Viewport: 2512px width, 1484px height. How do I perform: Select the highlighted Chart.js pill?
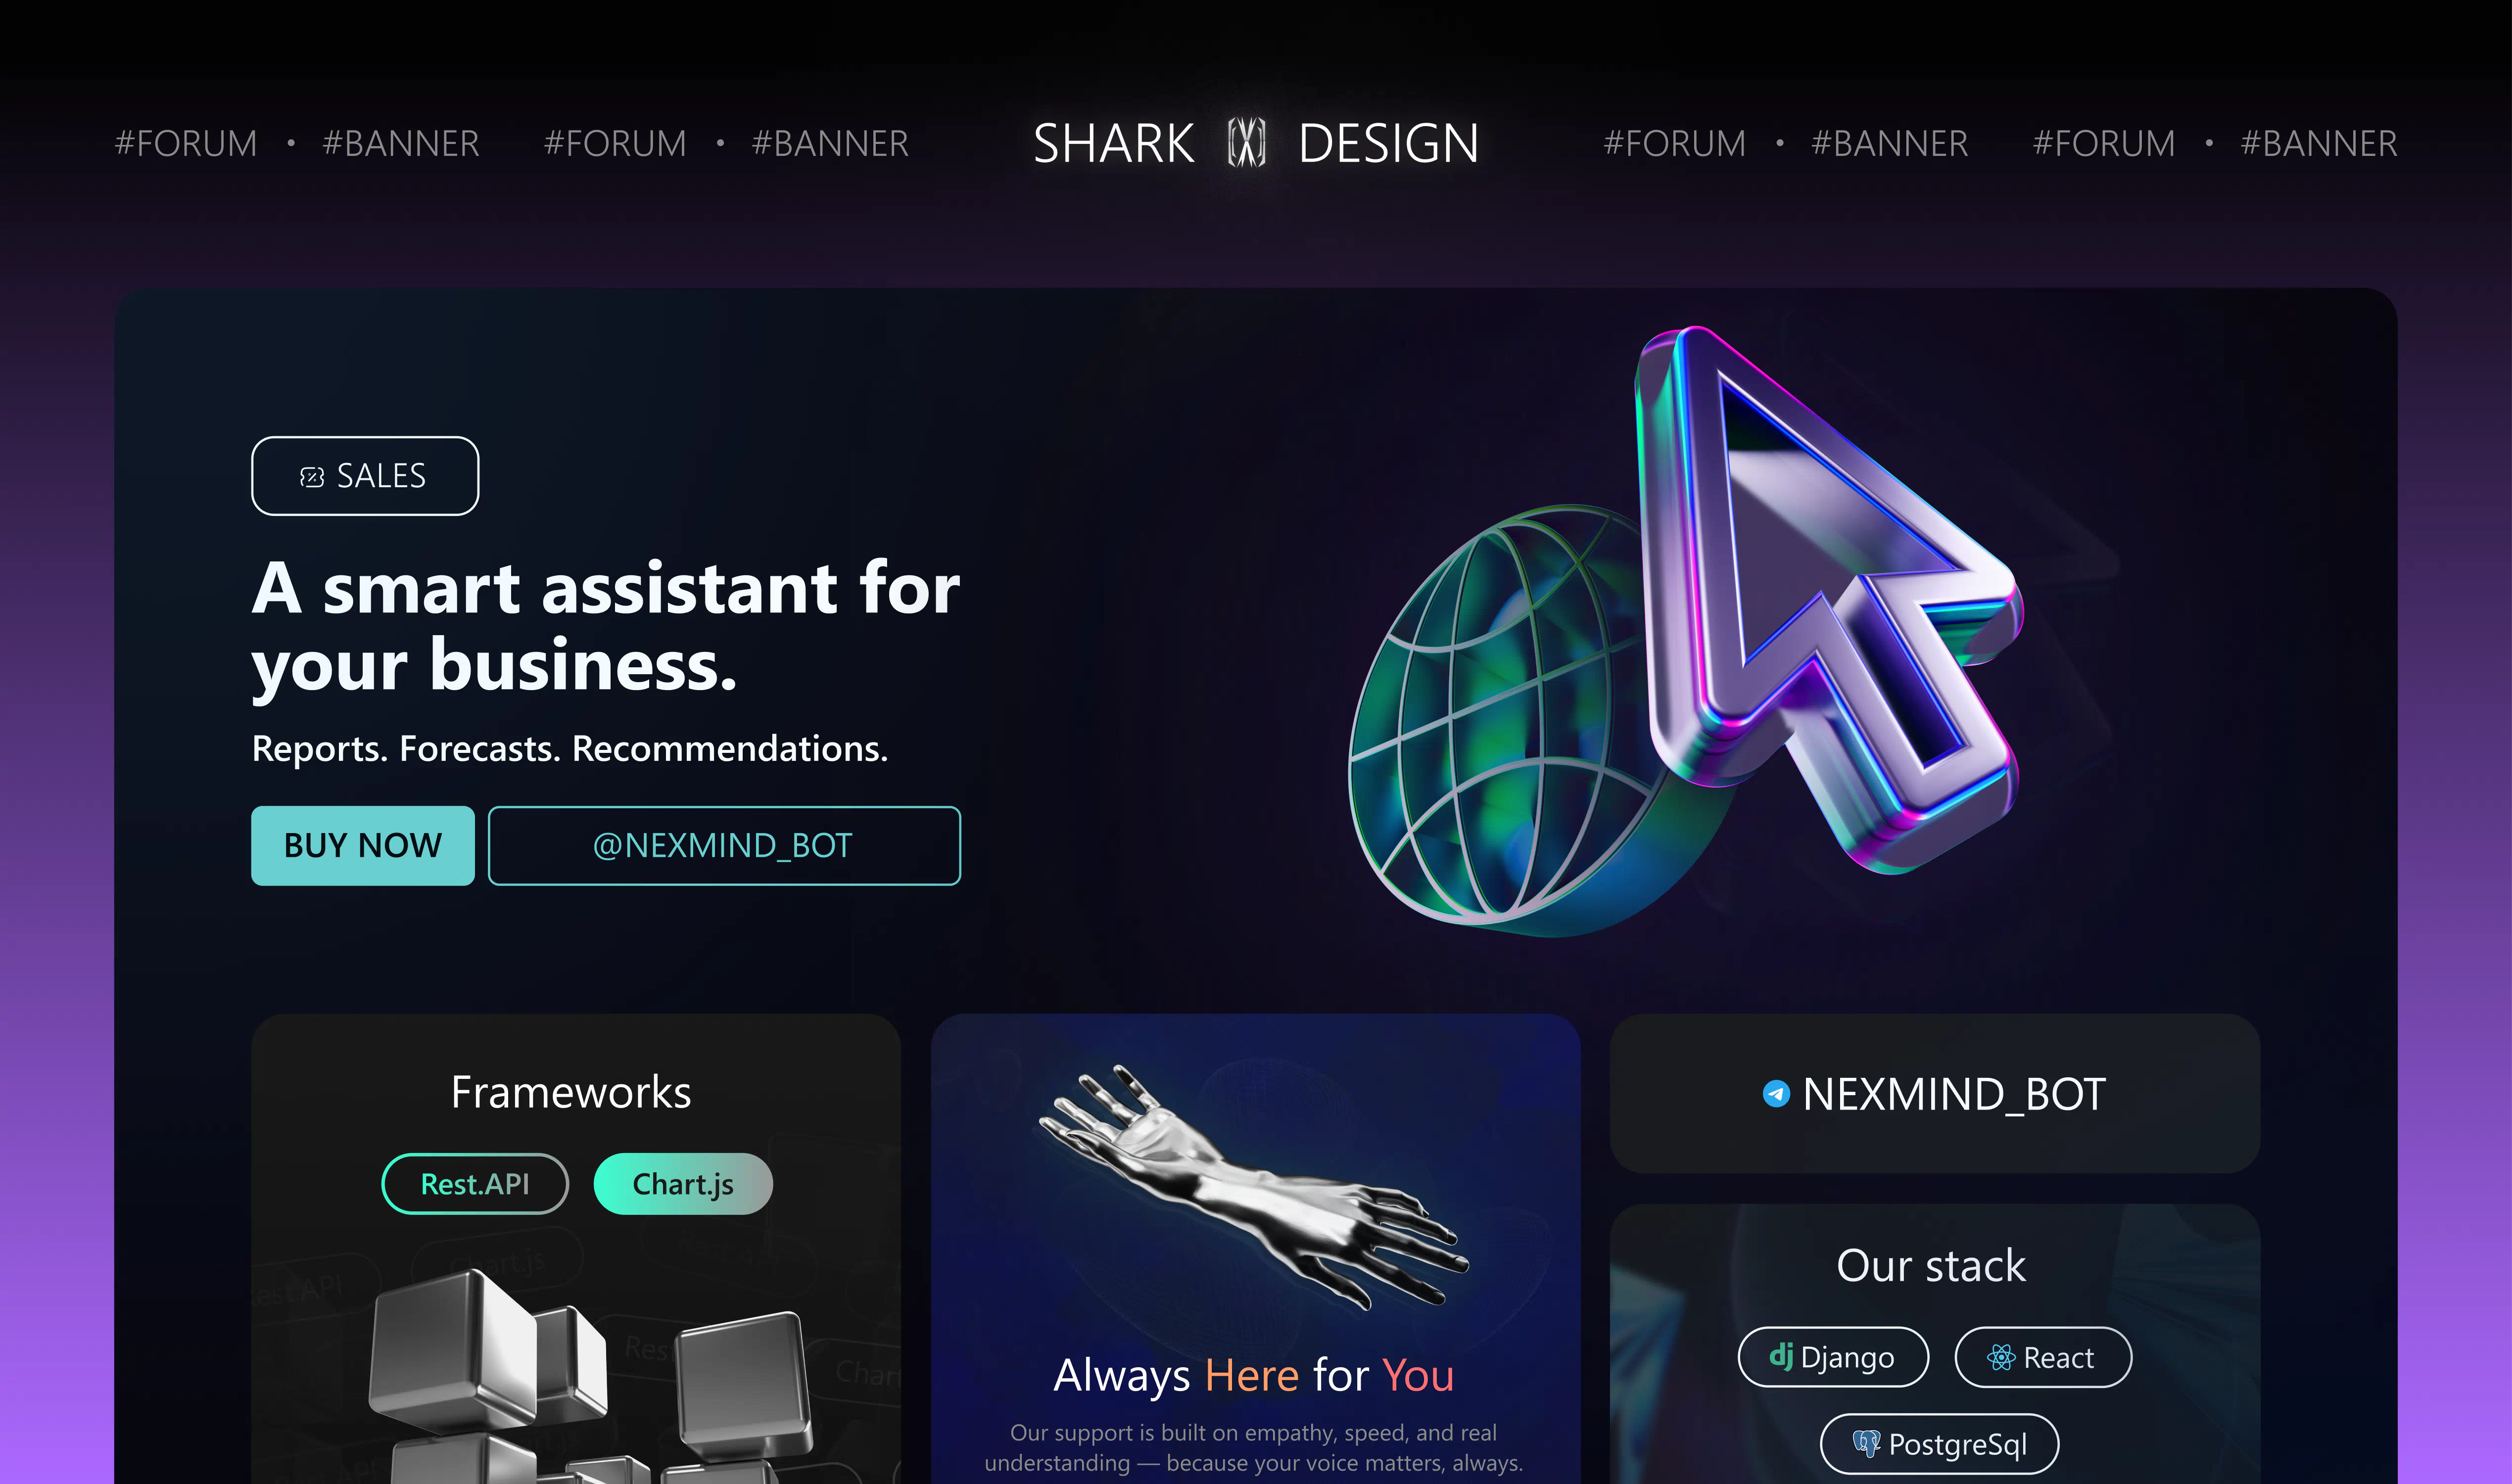click(683, 1184)
